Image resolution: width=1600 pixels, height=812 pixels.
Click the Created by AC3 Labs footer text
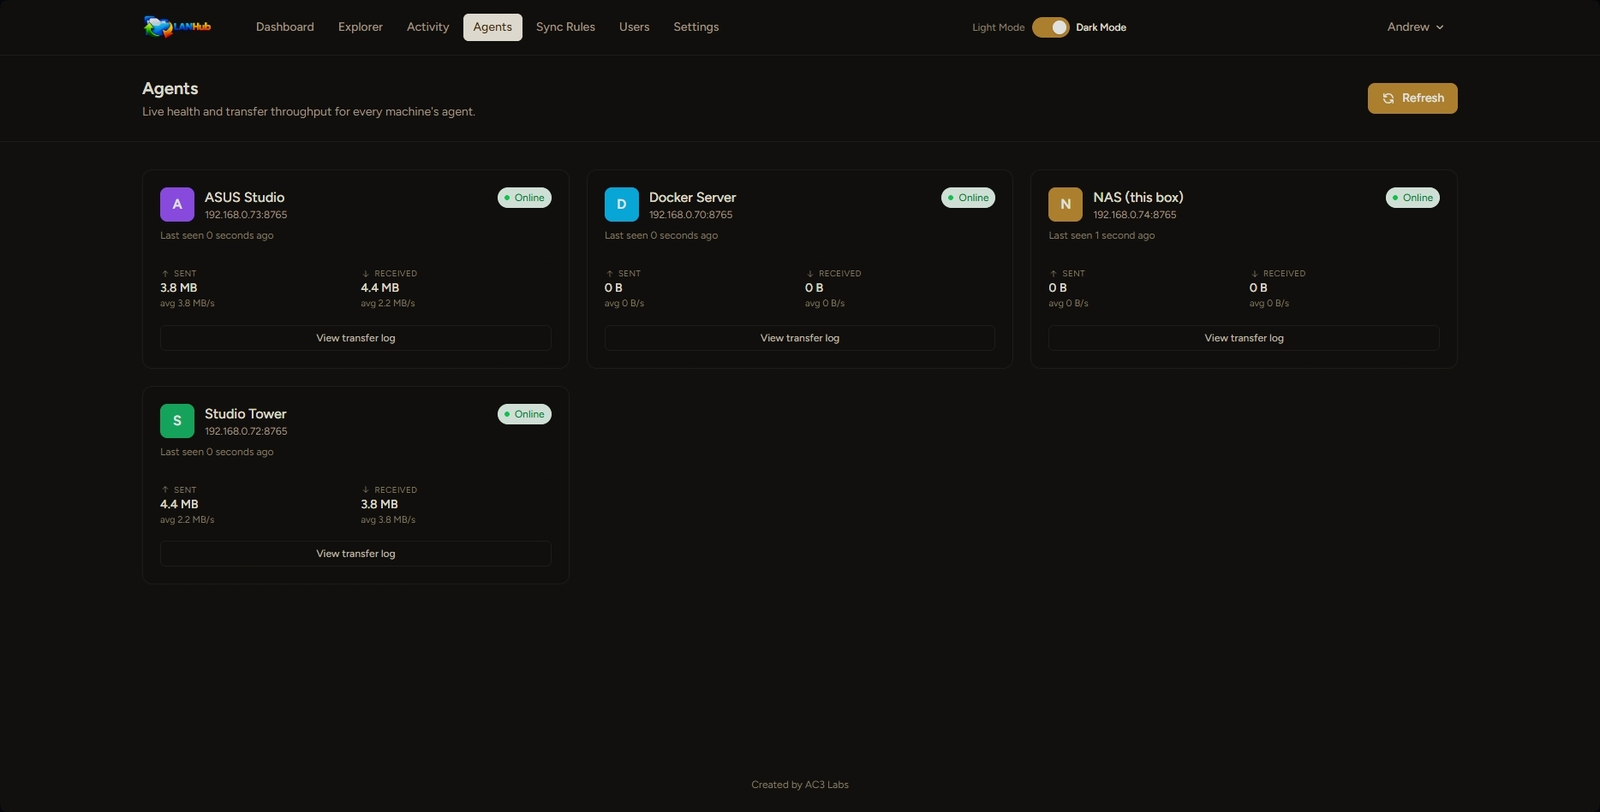pyautogui.click(x=800, y=785)
